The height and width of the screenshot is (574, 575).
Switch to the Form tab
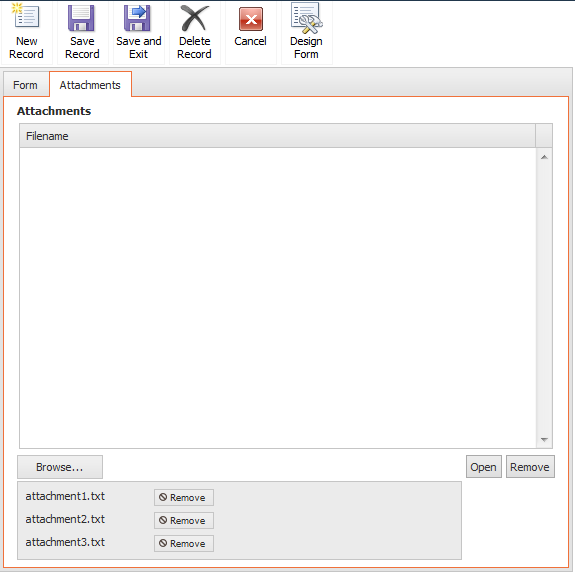(x=26, y=85)
